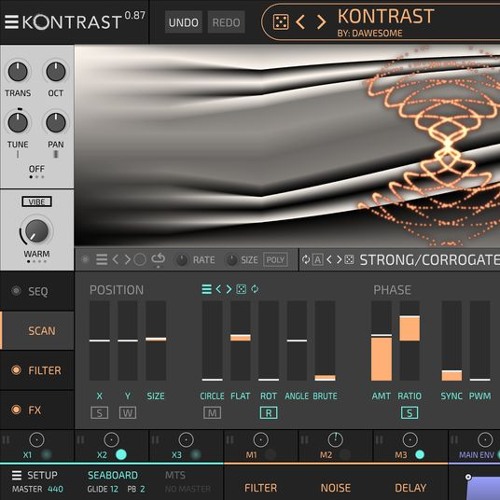Click the circle record icon in sequencer bar
Image resolution: width=500 pixels, height=500 pixels.
pos(140,260)
